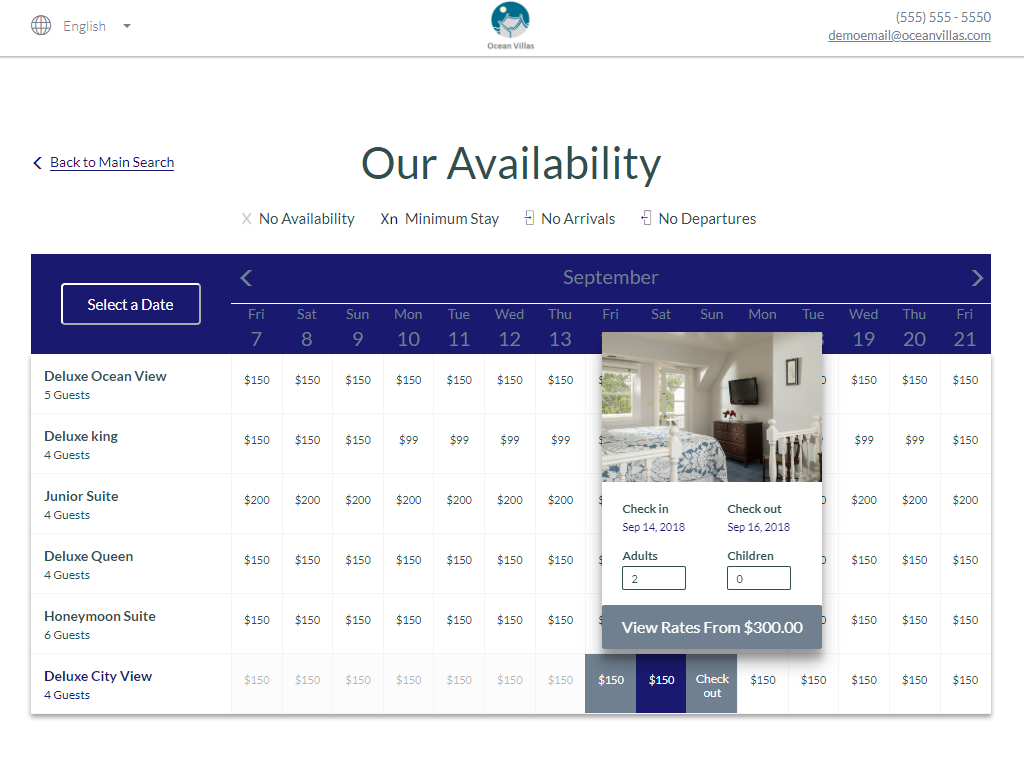Open the Honeymoon Suite room row
Image resolution: width=1024 pixels, height=768 pixels.
[x=131, y=624]
